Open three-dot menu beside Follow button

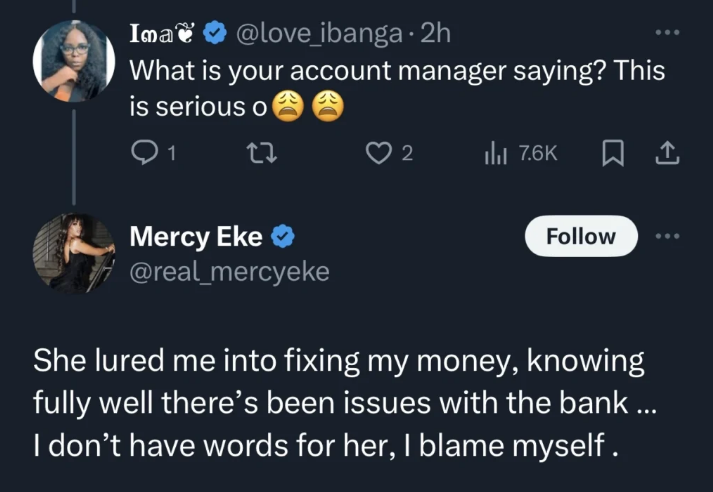click(666, 237)
